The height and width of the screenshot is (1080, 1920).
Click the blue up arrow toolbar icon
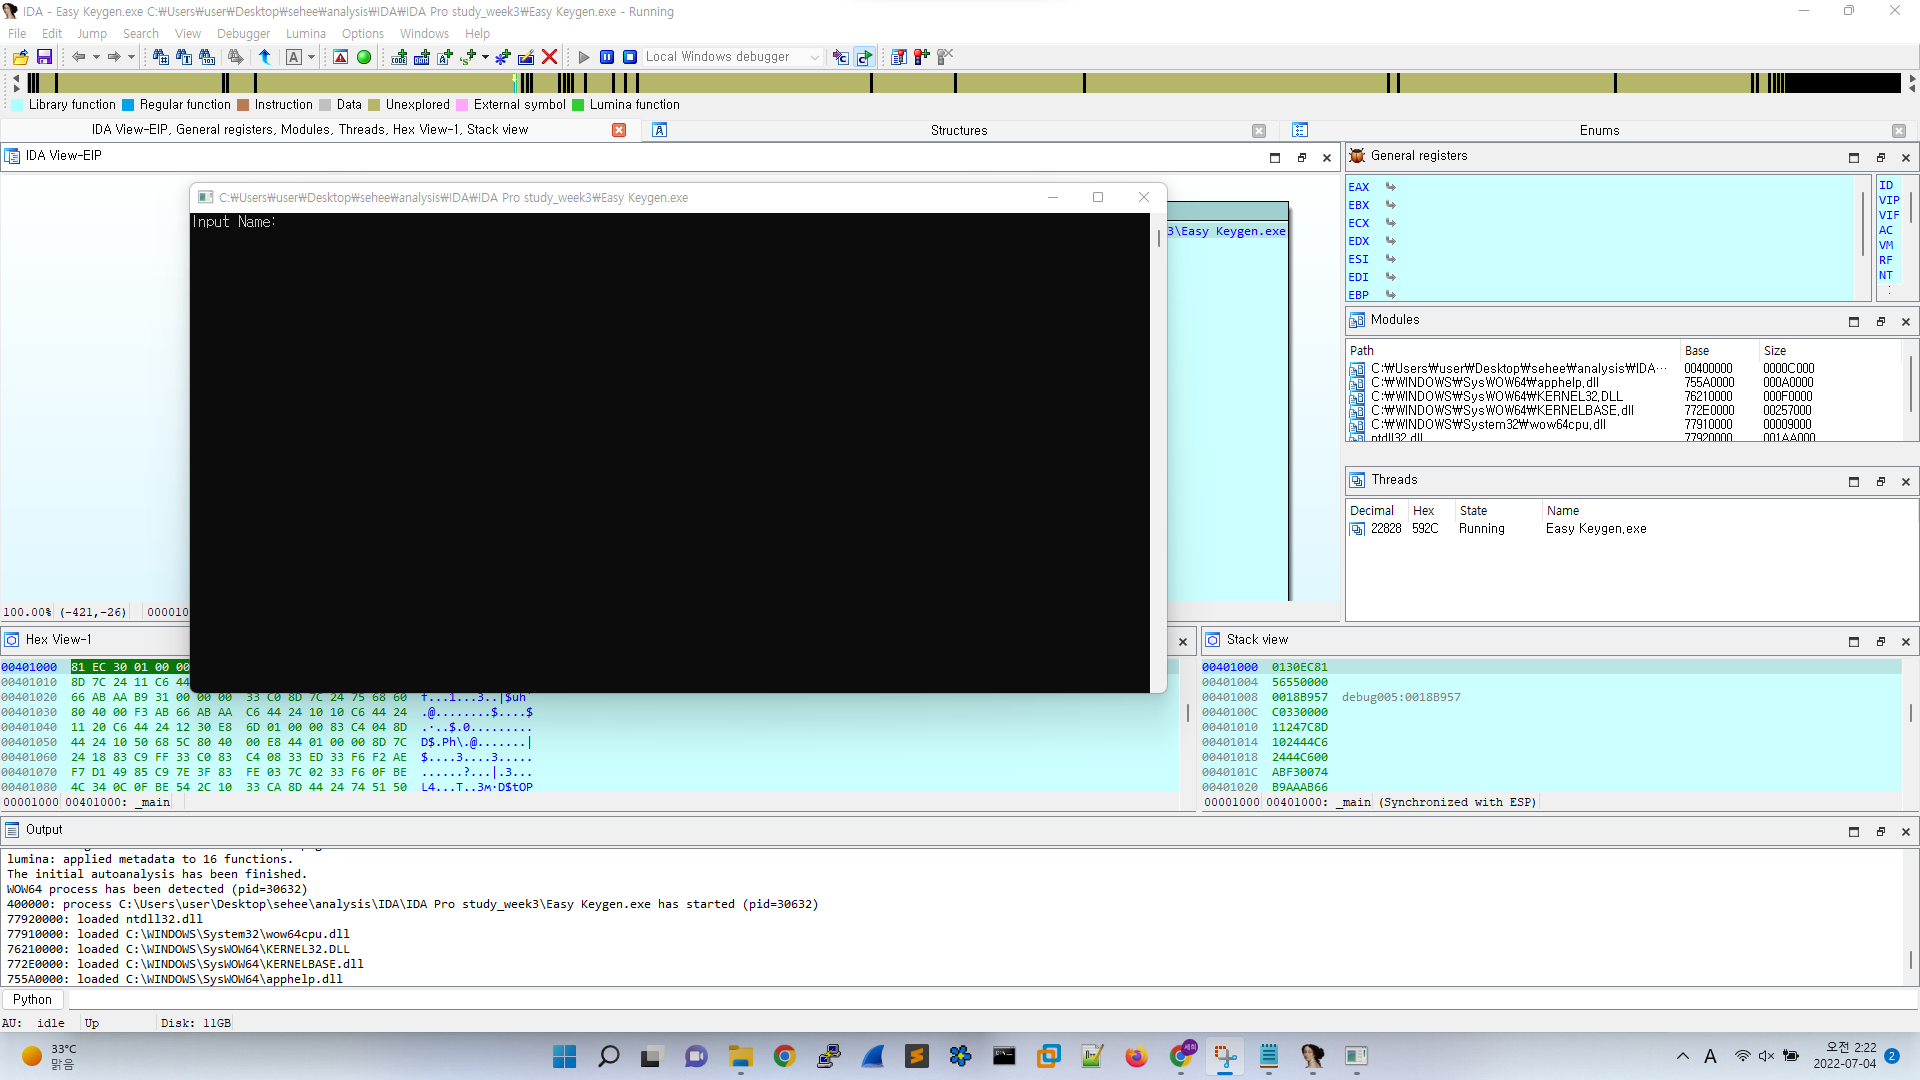265,57
